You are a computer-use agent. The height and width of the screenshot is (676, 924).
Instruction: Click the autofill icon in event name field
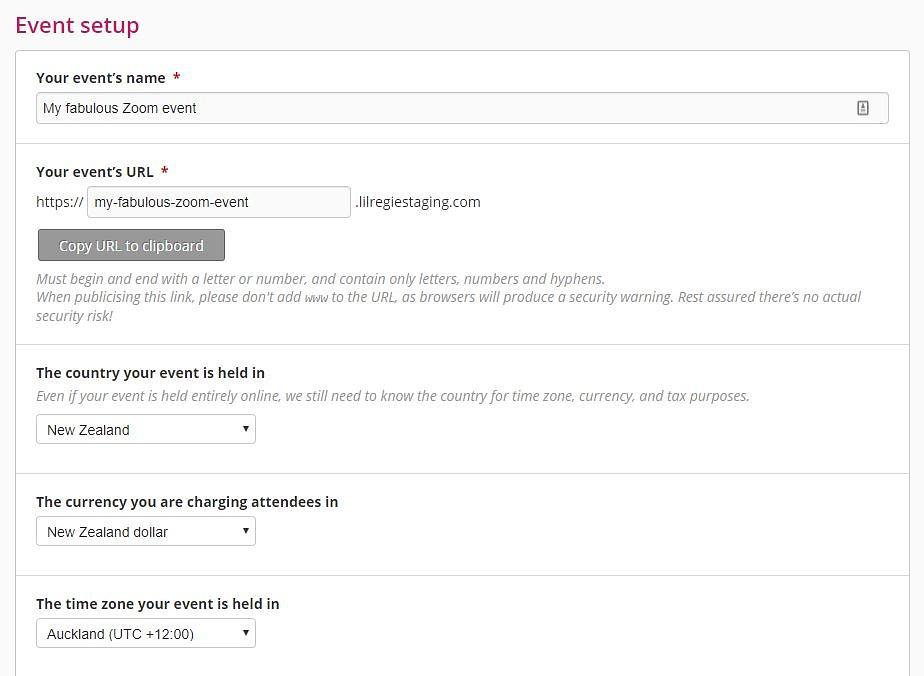click(862, 108)
